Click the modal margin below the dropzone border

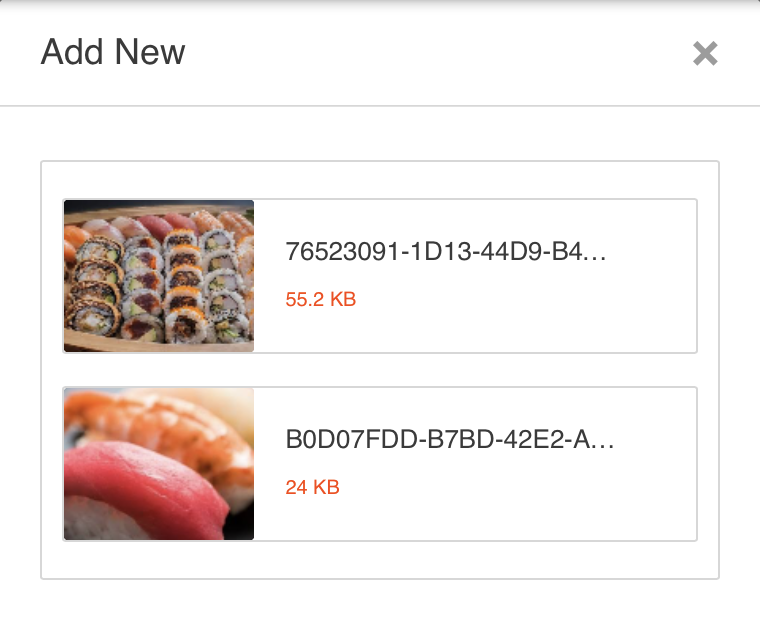(x=380, y=602)
